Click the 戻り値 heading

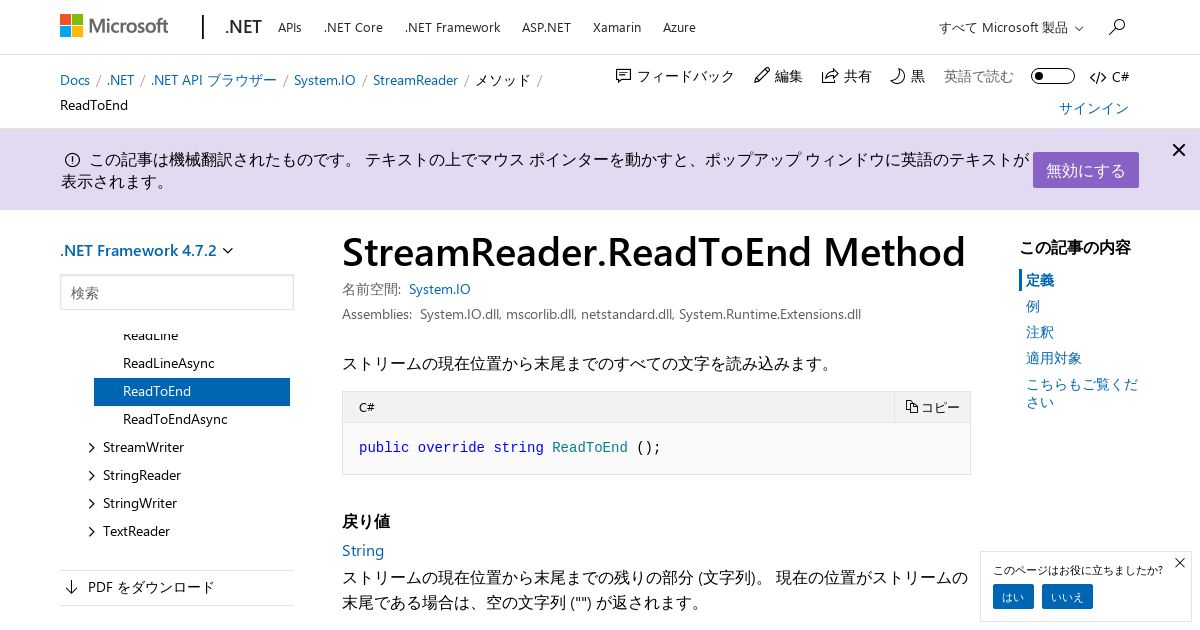coord(366,521)
